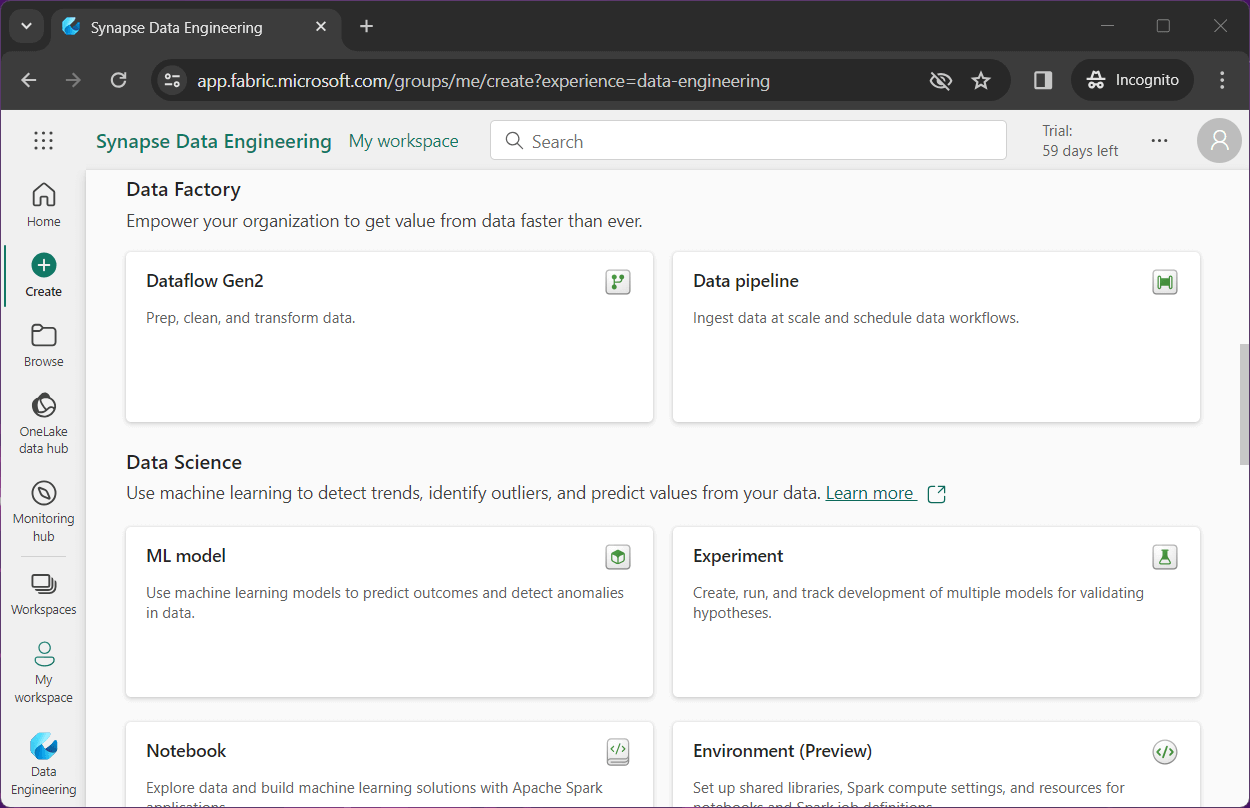This screenshot has width=1250, height=808.
Task: Toggle the browser side panel
Action: click(x=1043, y=81)
